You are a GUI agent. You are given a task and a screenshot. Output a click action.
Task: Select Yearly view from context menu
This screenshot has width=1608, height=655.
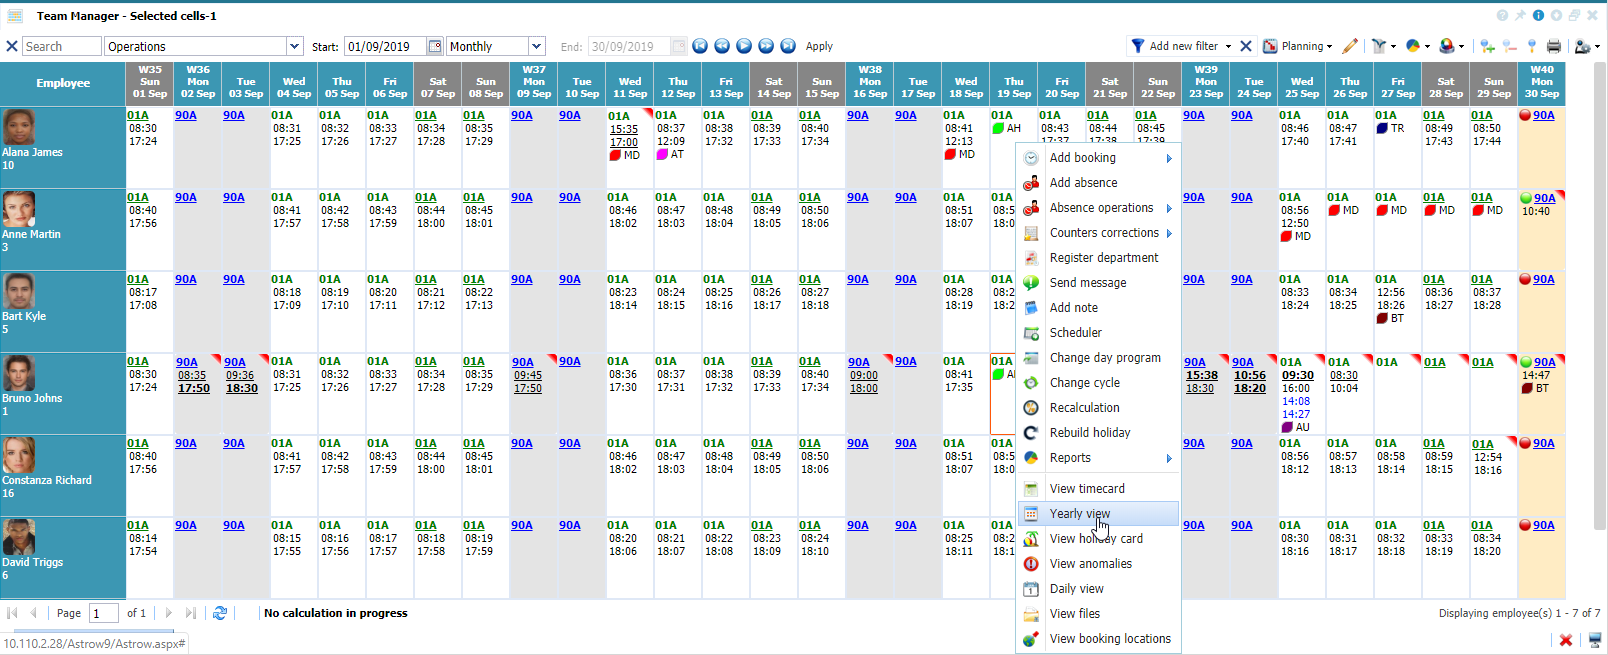pyautogui.click(x=1079, y=514)
